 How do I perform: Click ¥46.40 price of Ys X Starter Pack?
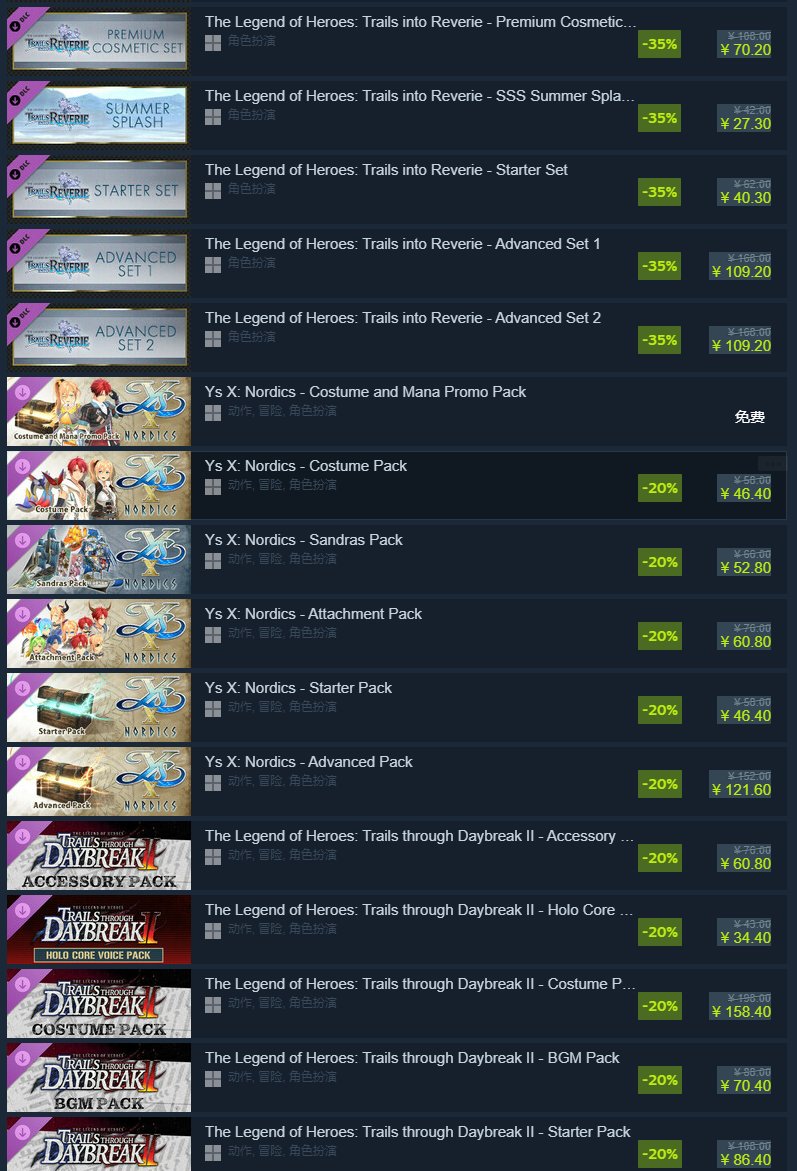[745, 716]
